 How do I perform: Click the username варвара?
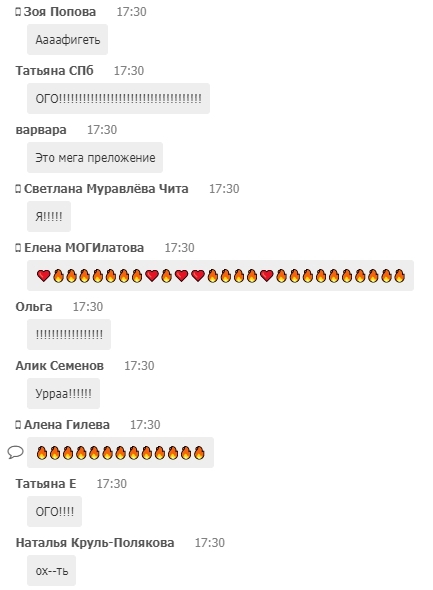(41, 130)
